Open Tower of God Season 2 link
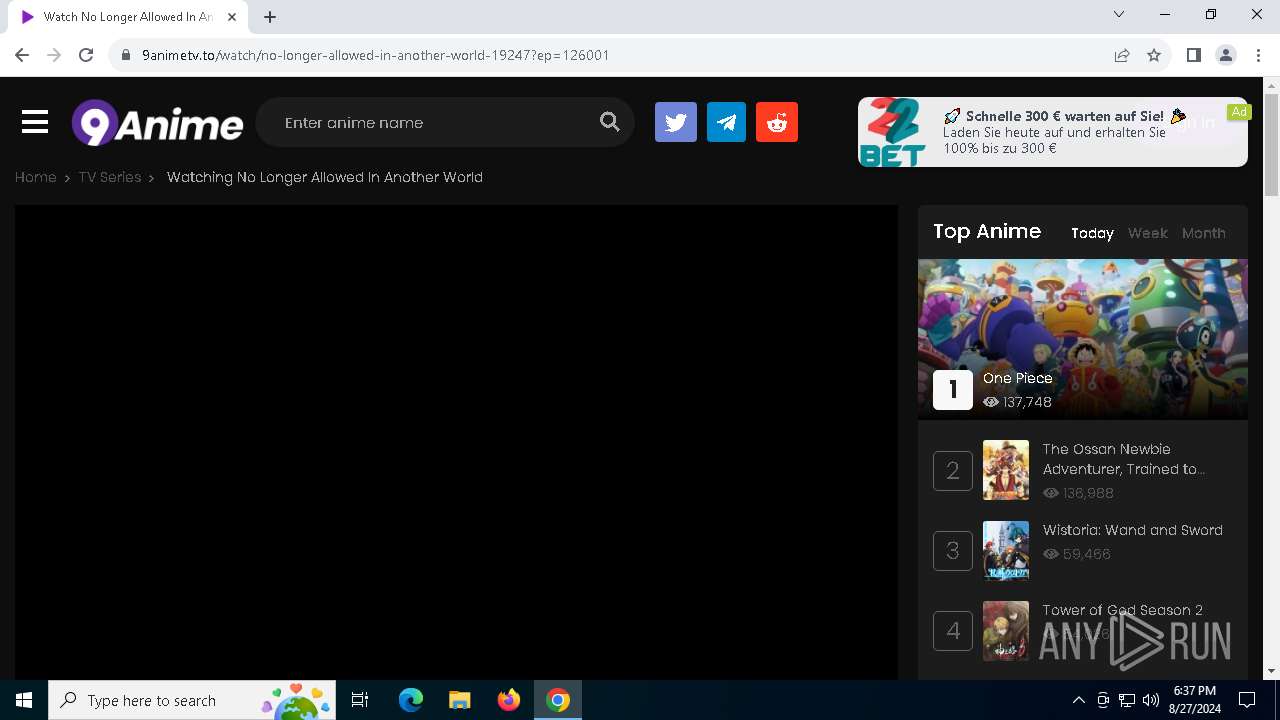 click(1122, 610)
